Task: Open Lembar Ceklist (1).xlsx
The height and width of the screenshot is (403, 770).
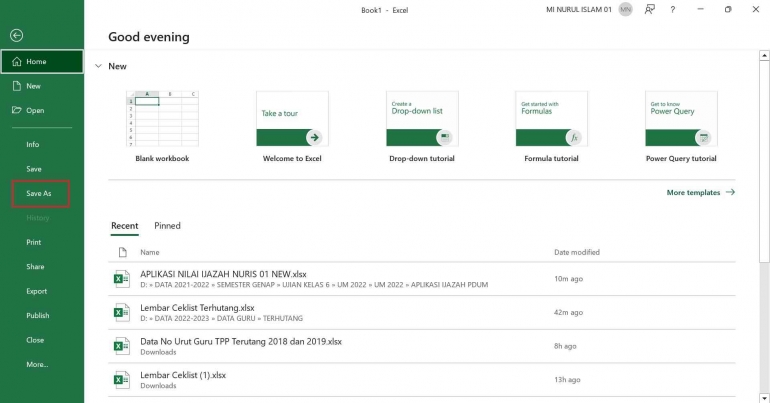Action: 422,380
